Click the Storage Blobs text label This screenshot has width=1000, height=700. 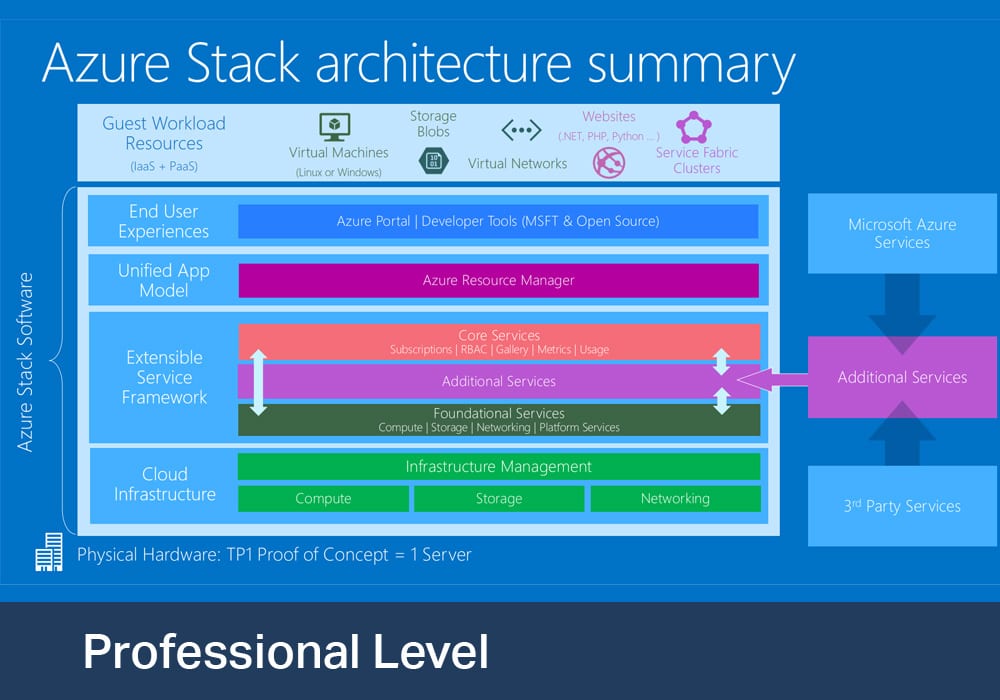[x=433, y=124]
